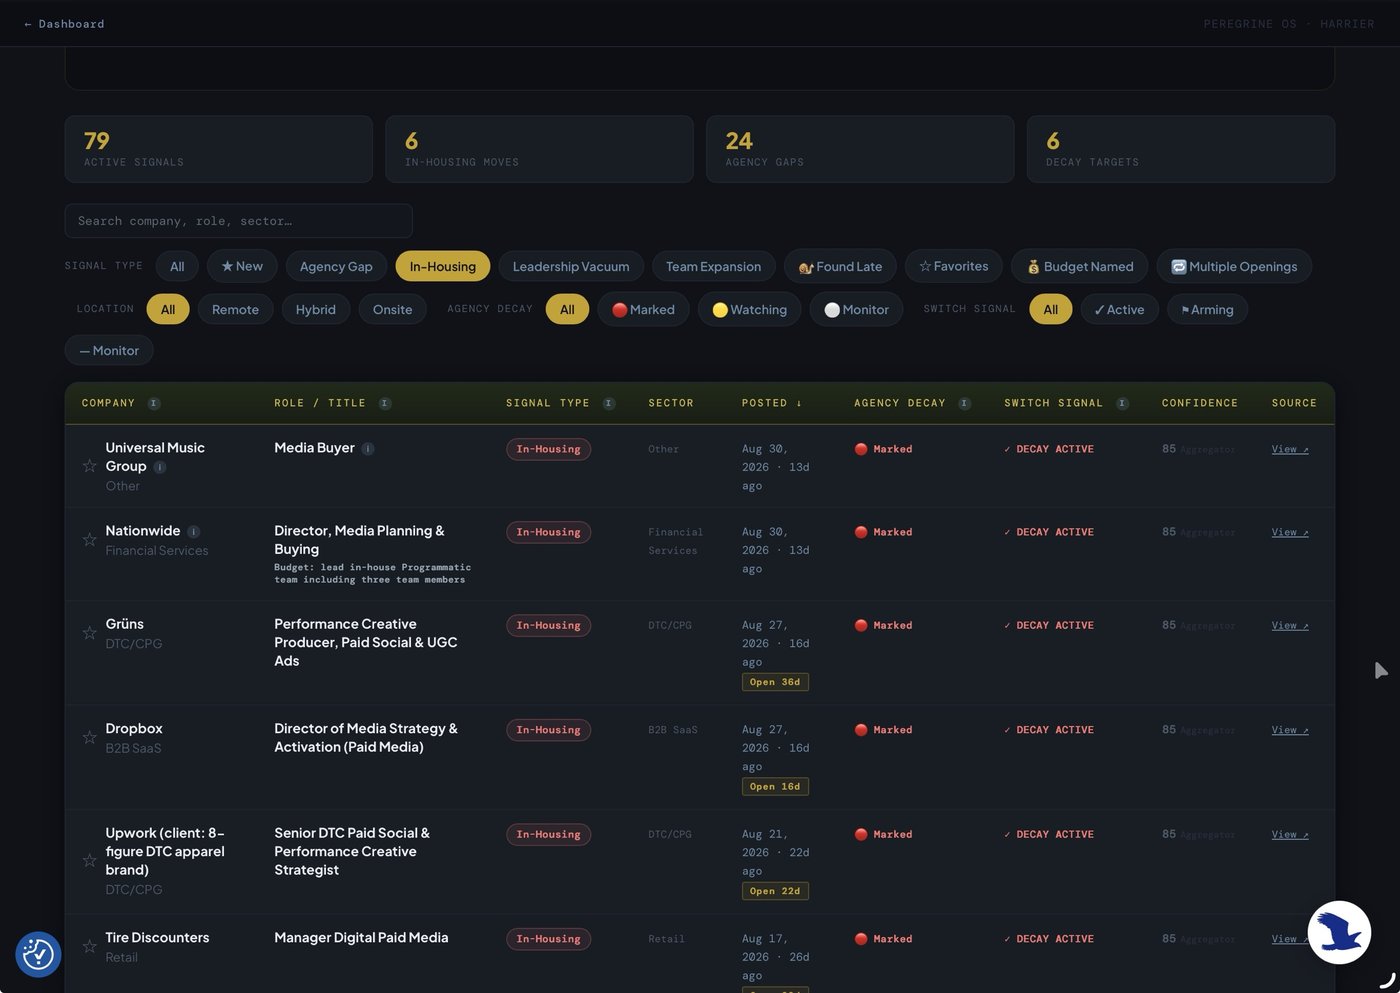Open the 6 In-Housing Moves card

tap(539, 149)
